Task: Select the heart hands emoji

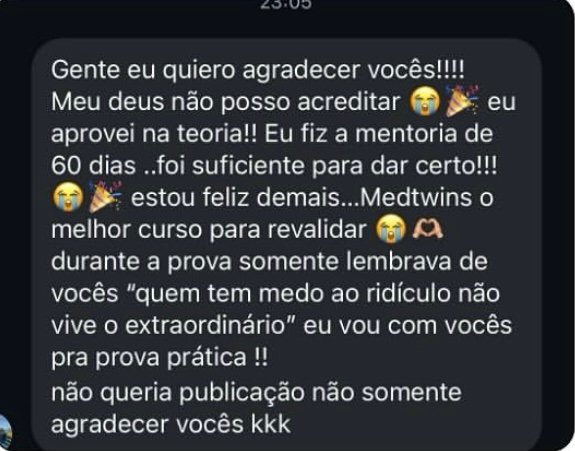Action: (x=428, y=228)
